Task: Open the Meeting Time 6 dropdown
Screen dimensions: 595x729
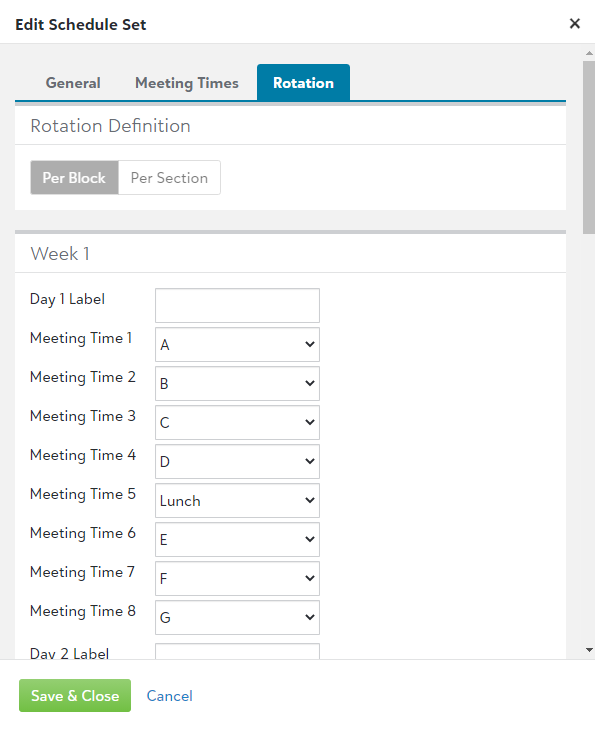Action: click(237, 540)
